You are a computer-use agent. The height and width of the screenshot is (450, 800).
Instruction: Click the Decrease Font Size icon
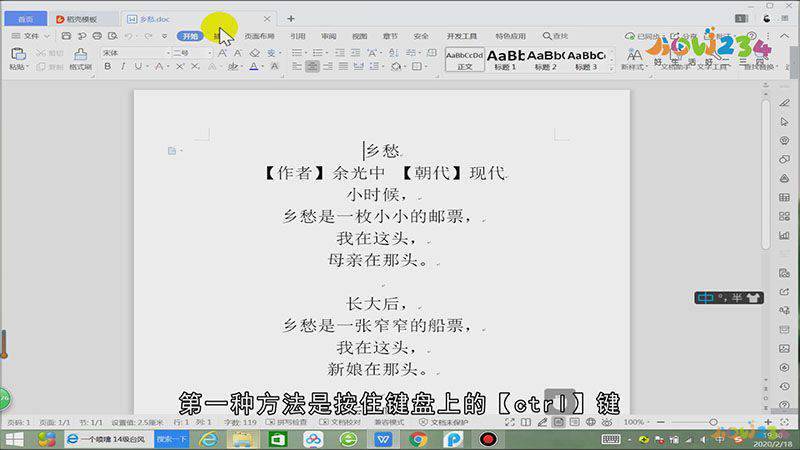(238, 53)
